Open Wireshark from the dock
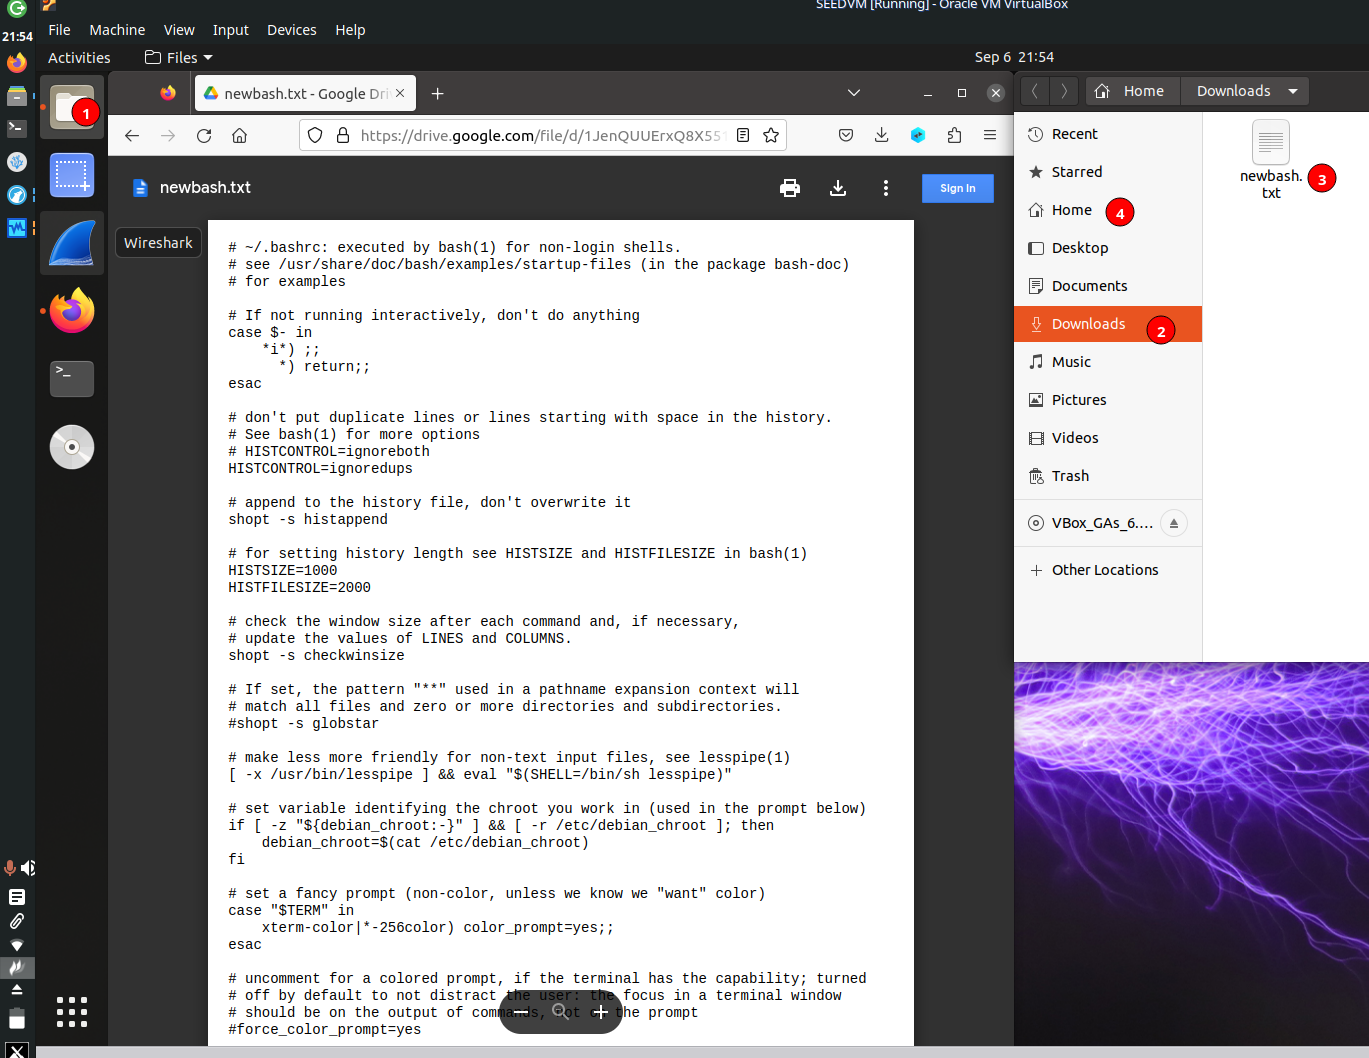Viewport: 1369px width, 1058px height. coord(72,244)
